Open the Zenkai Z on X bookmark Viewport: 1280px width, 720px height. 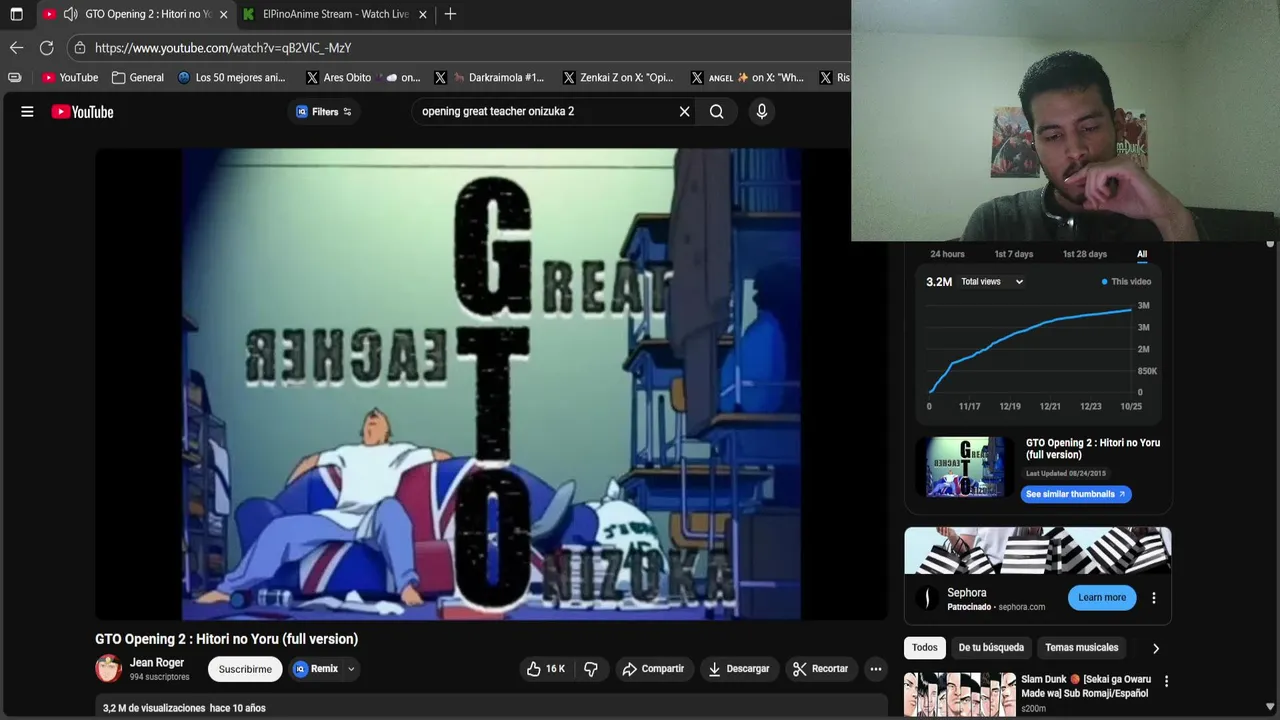pos(618,77)
